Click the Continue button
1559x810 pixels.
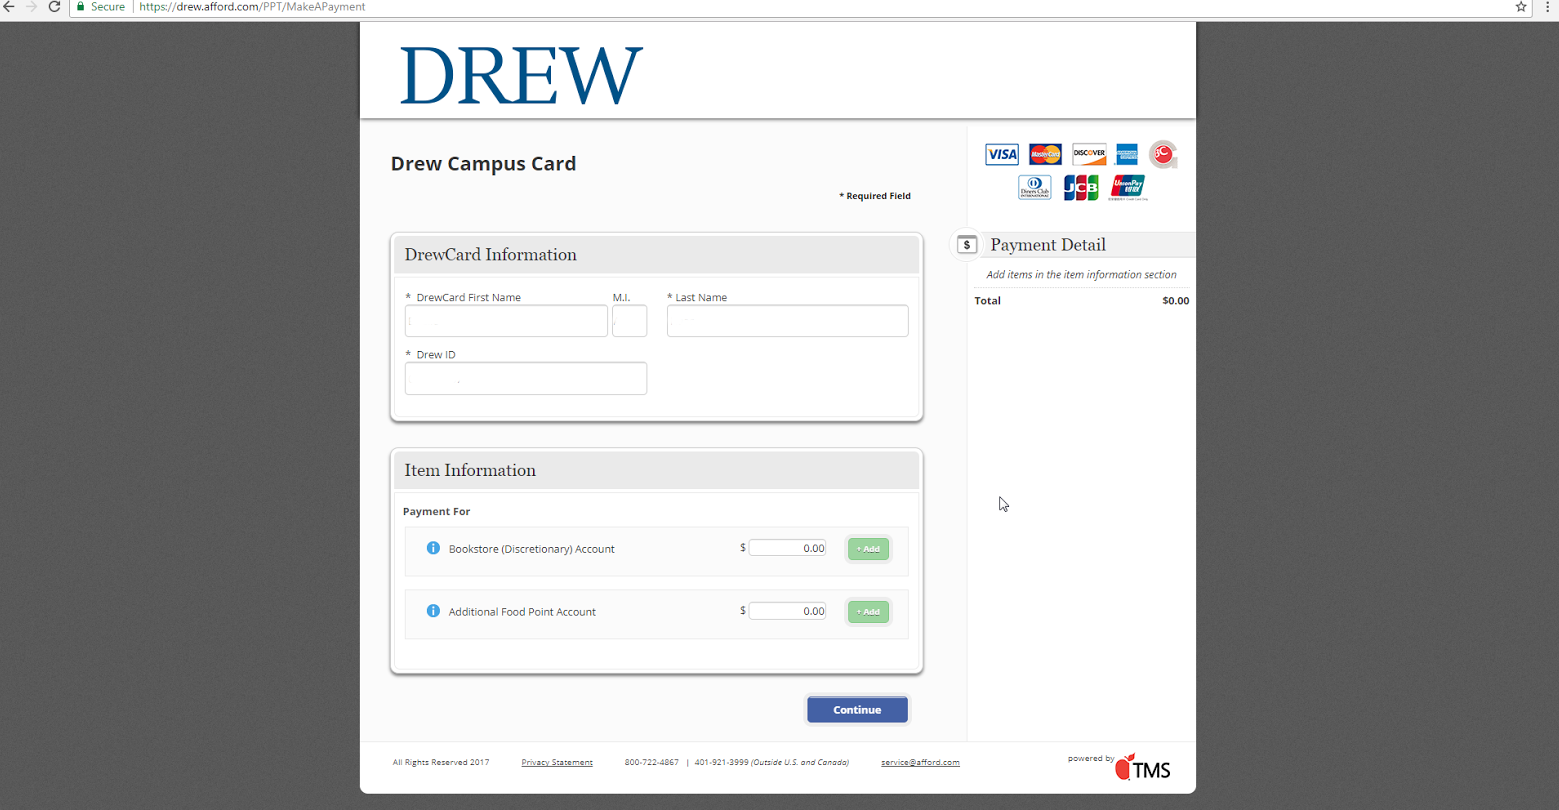pyautogui.click(x=857, y=710)
